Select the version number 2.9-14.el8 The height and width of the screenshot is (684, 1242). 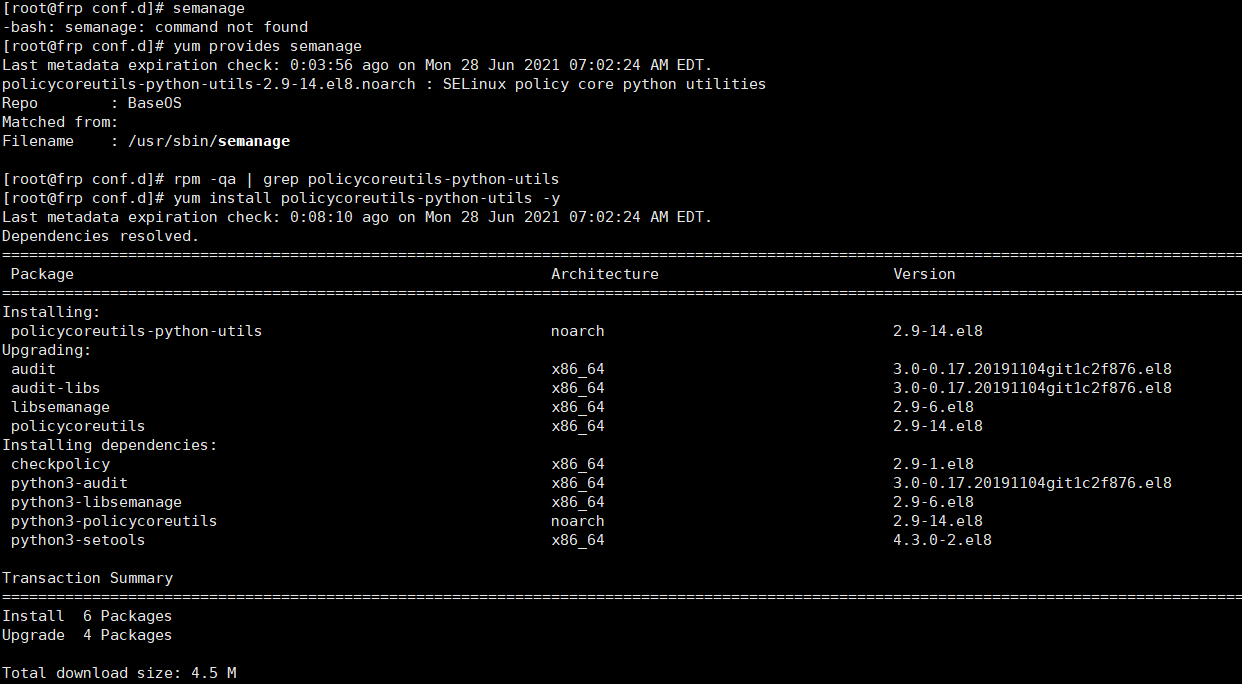[x=937, y=331]
